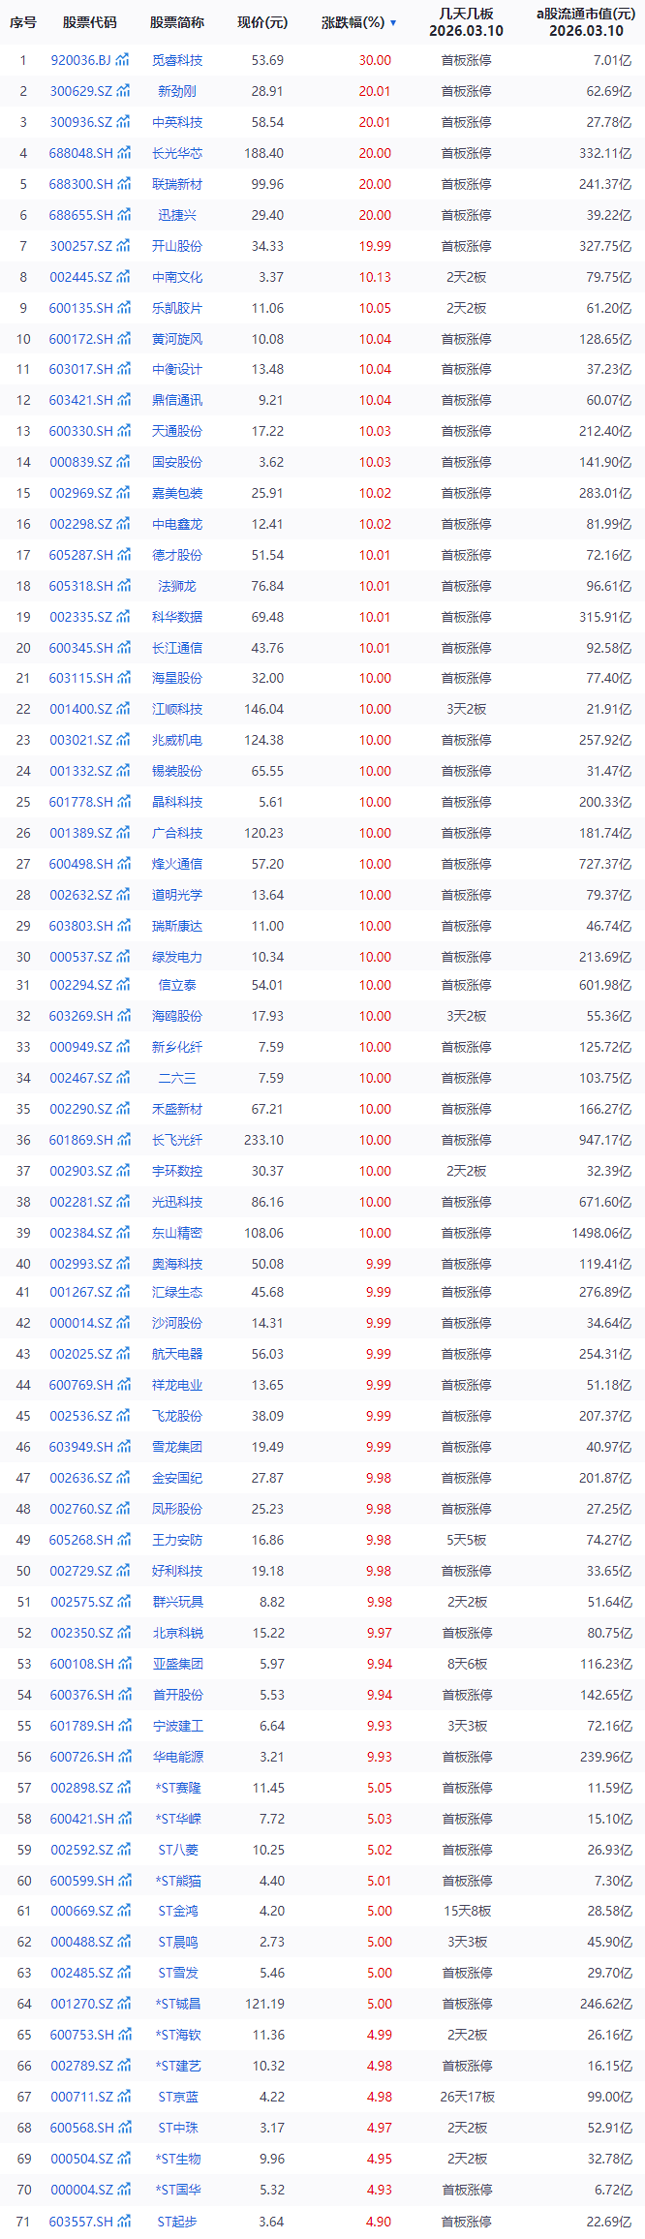
Task: Open chart icon next to 600498.SH
Action: (123, 864)
